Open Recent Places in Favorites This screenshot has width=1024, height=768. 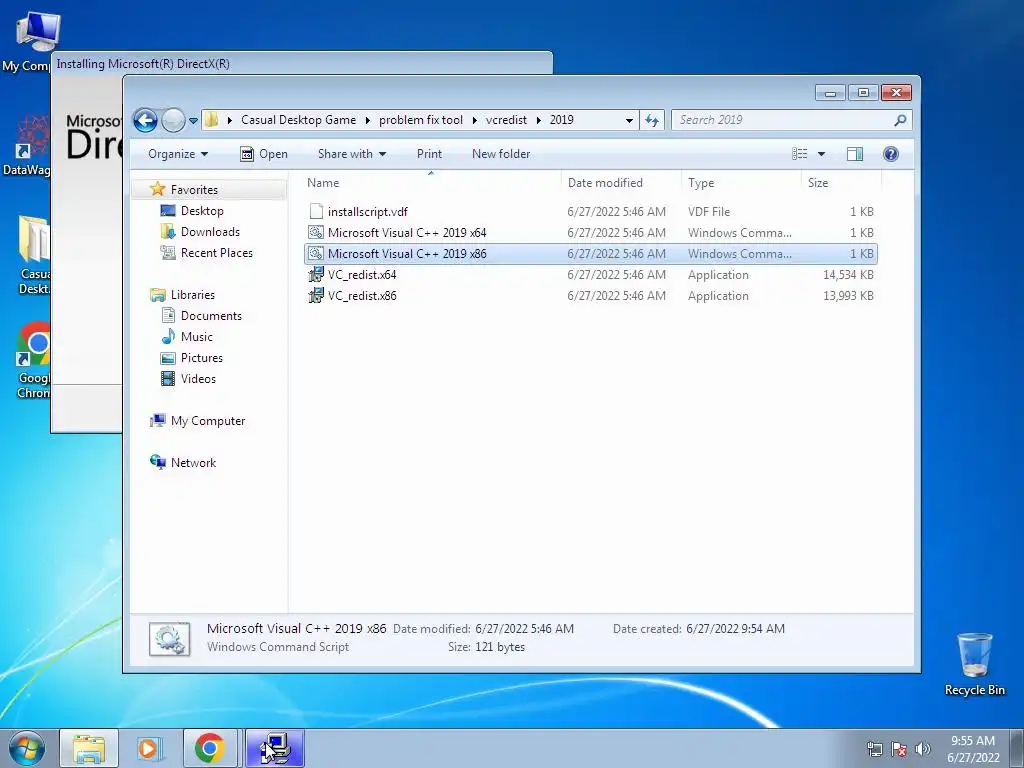[206, 253]
